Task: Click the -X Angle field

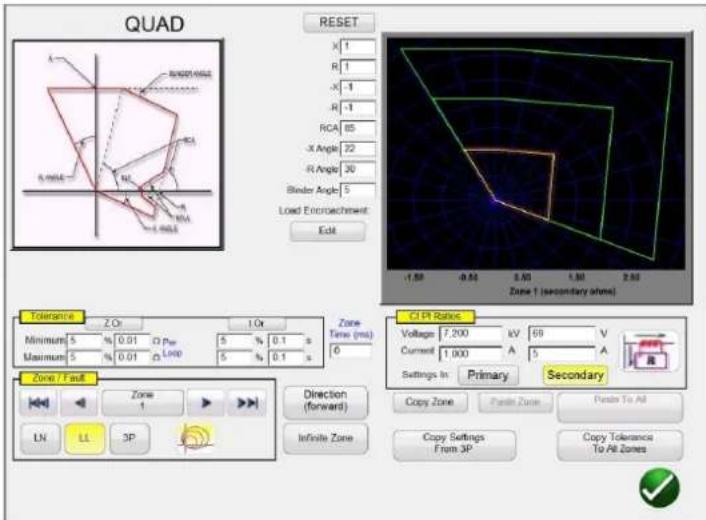Action: click(x=358, y=149)
